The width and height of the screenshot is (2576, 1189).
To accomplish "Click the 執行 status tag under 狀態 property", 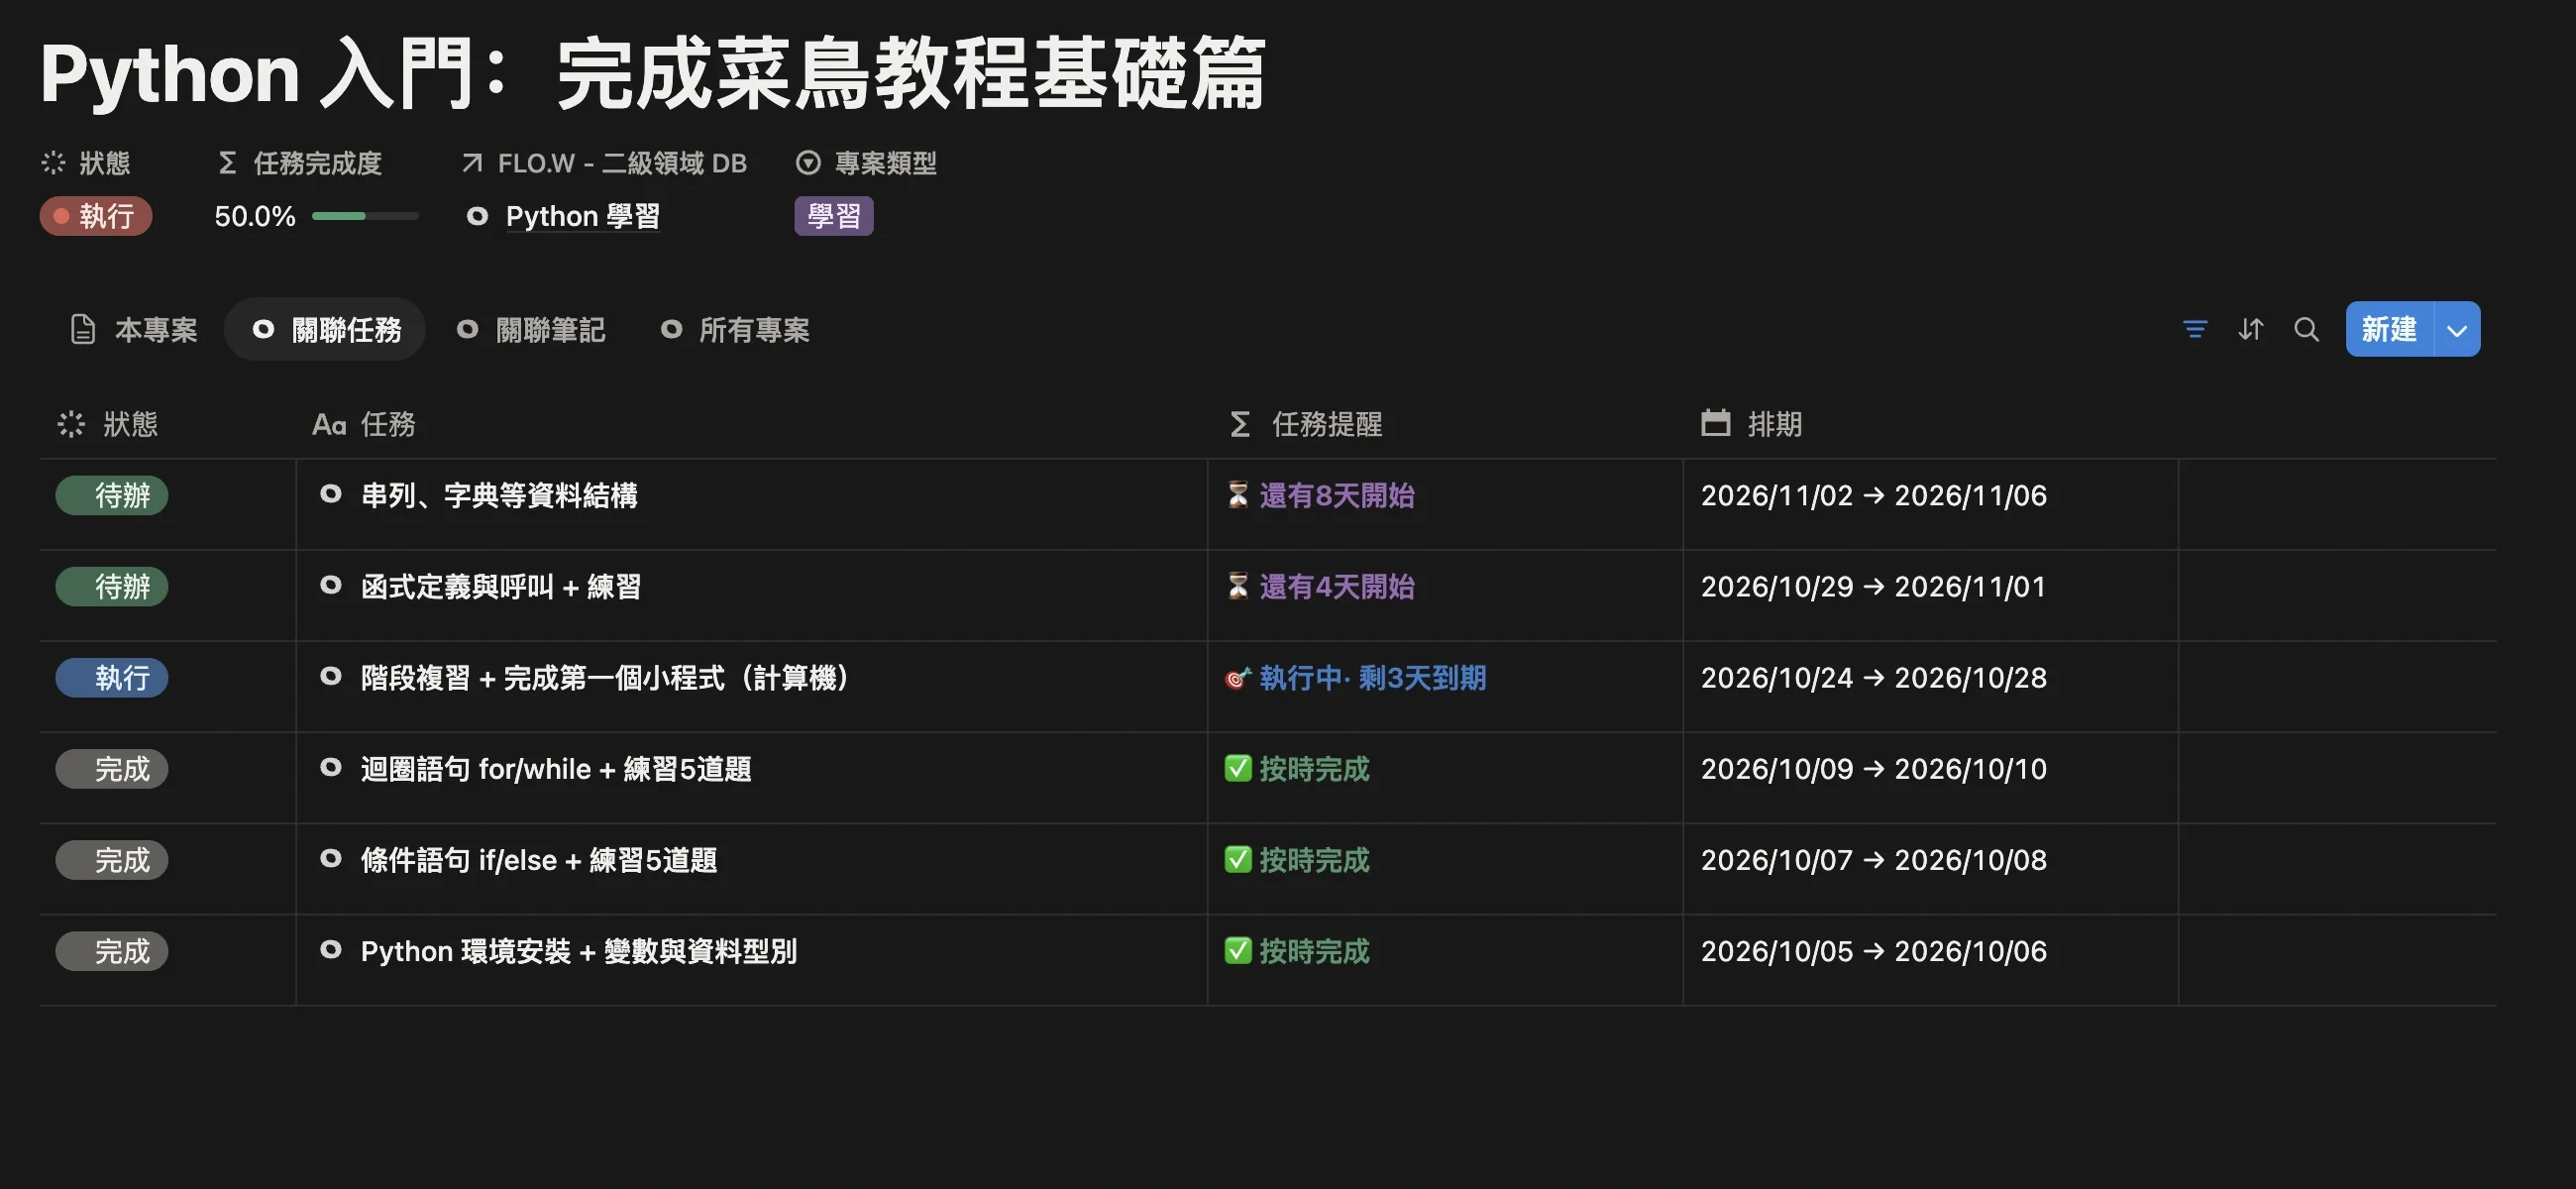I will point(96,216).
